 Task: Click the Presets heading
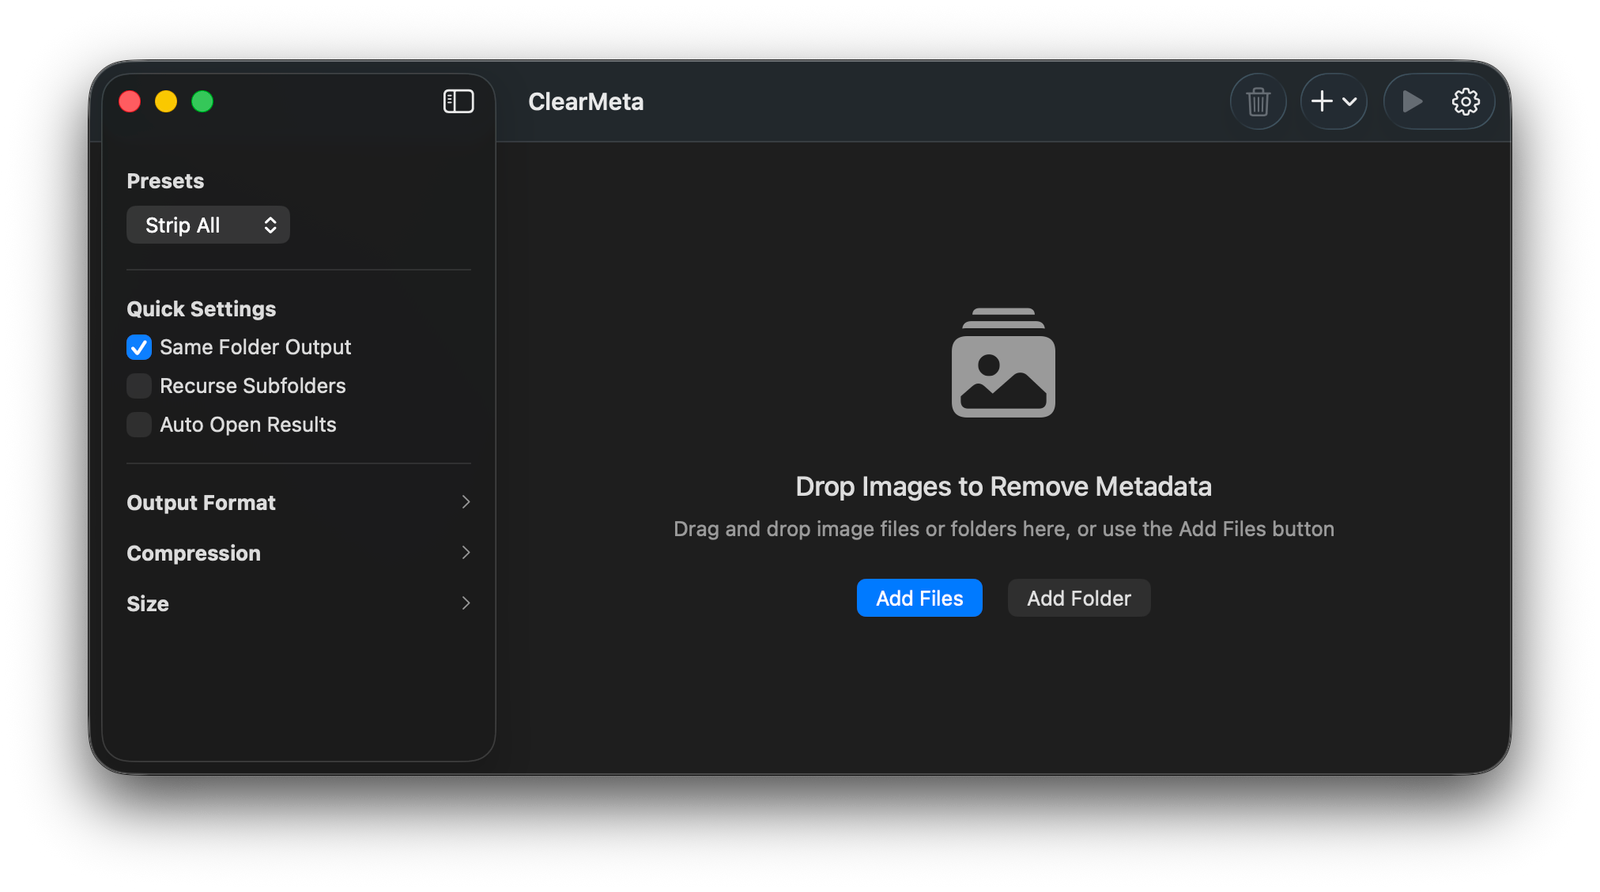point(165,181)
